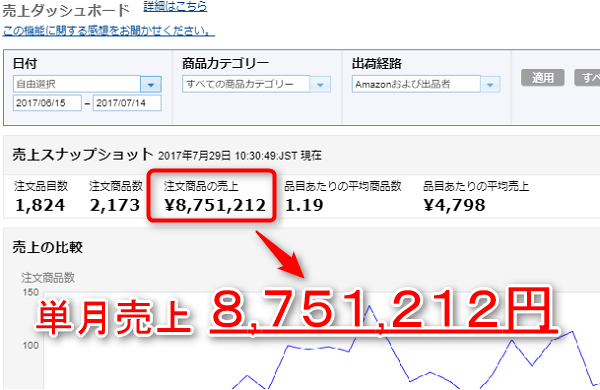Click the start date field 2017/06/15
The height and width of the screenshot is (390, 600).
[47, 103]
